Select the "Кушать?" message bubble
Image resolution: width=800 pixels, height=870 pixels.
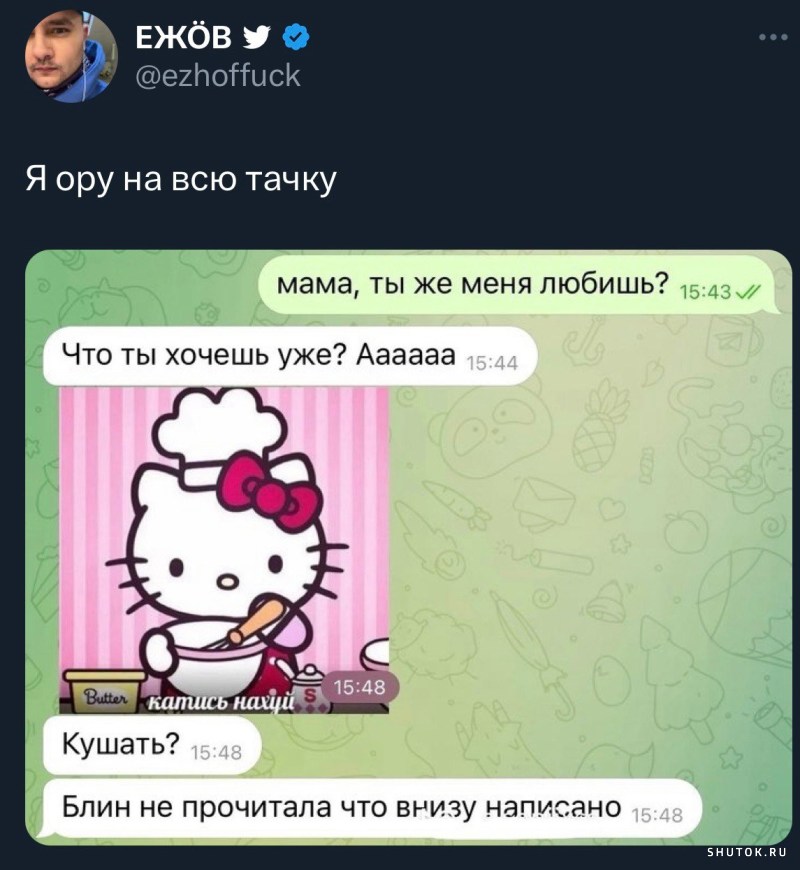151,745
